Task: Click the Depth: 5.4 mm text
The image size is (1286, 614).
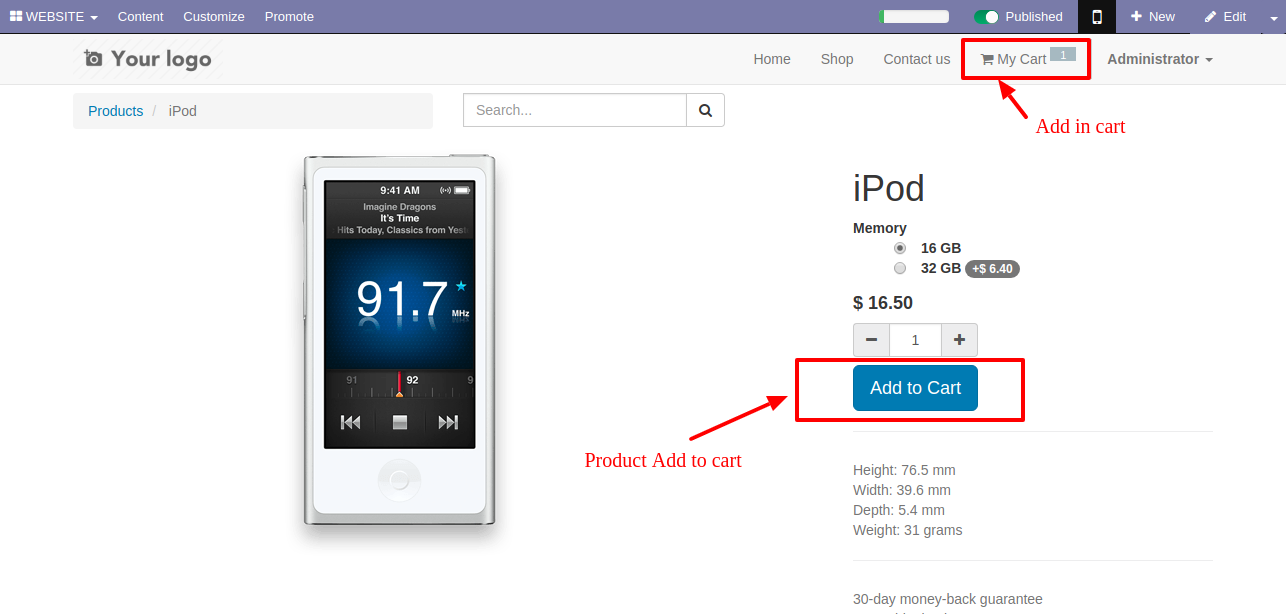Action: [899, 510]
